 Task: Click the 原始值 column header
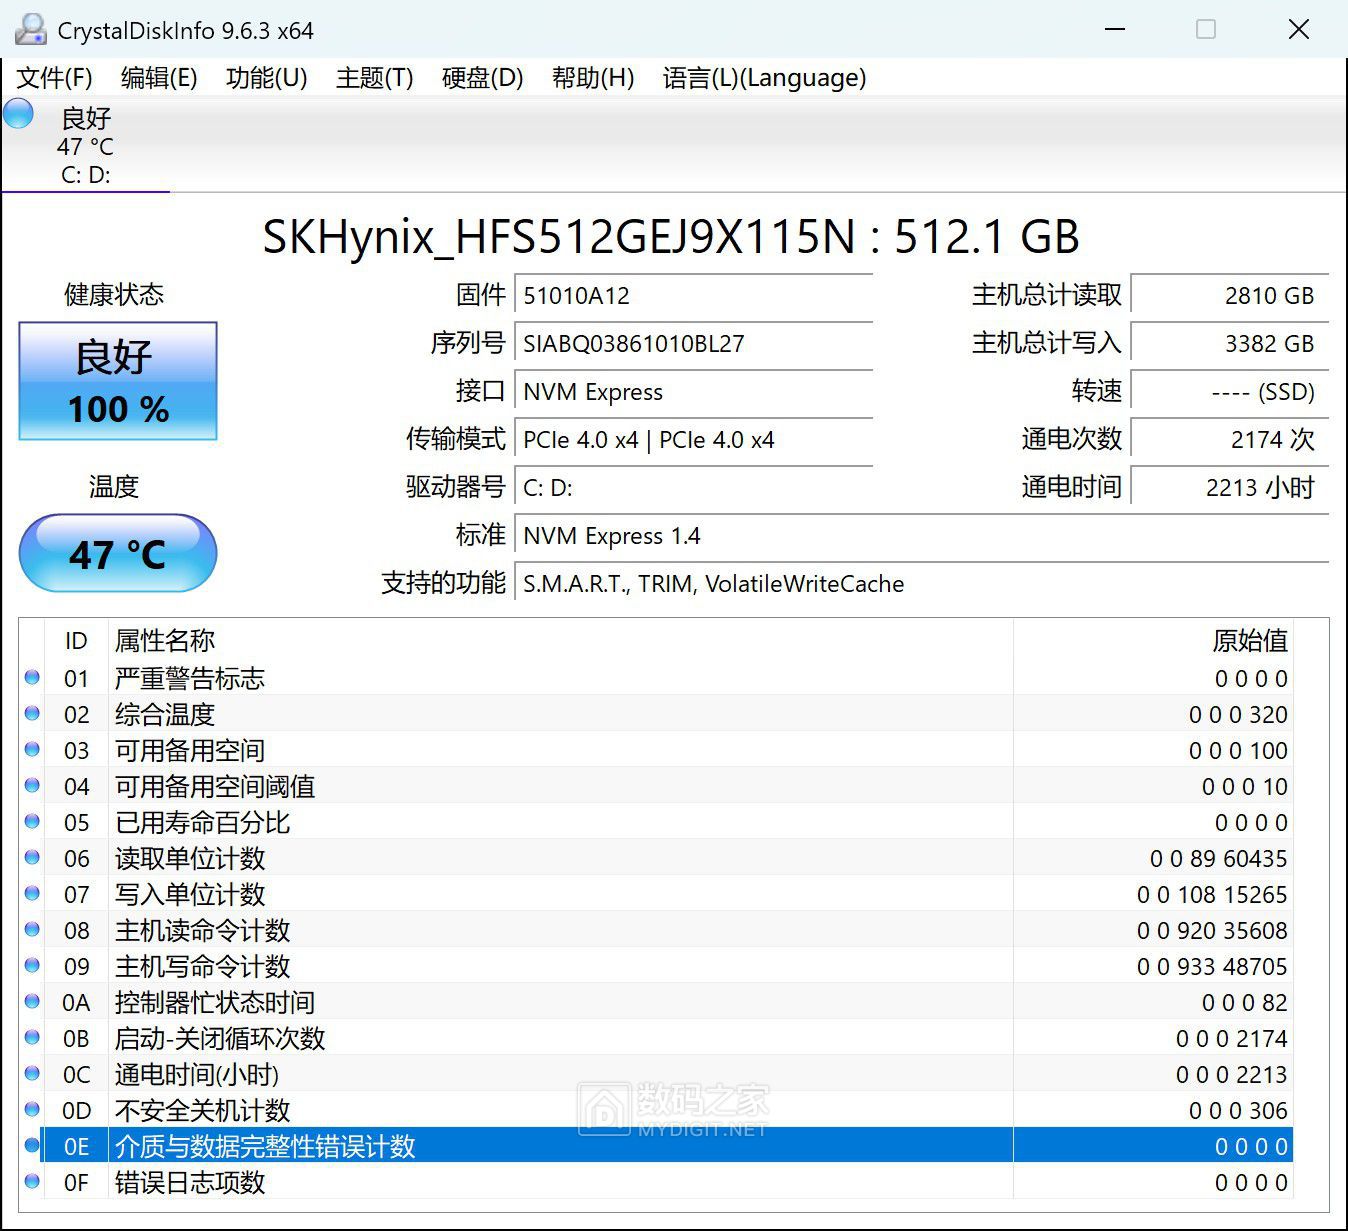coord(1153,641)
